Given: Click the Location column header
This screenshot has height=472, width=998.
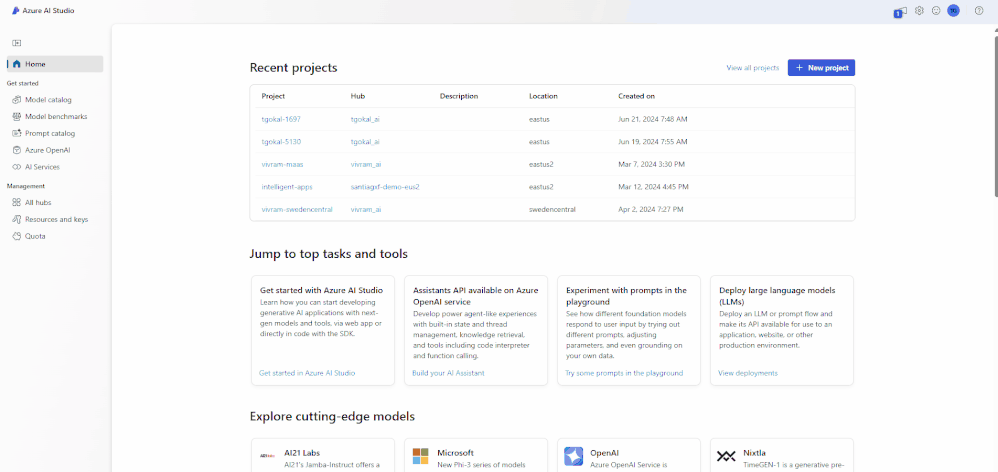Looking at the screenshot, I should (x=543, y=96).
